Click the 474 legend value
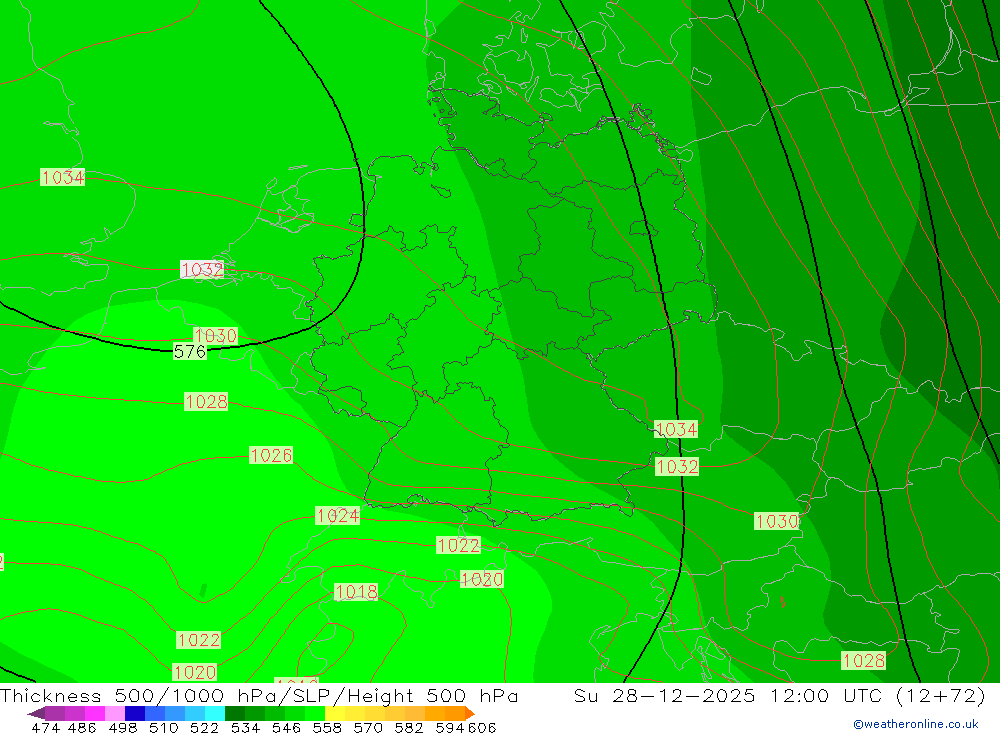Screen dimensions: 1000x733 [45, 727]
